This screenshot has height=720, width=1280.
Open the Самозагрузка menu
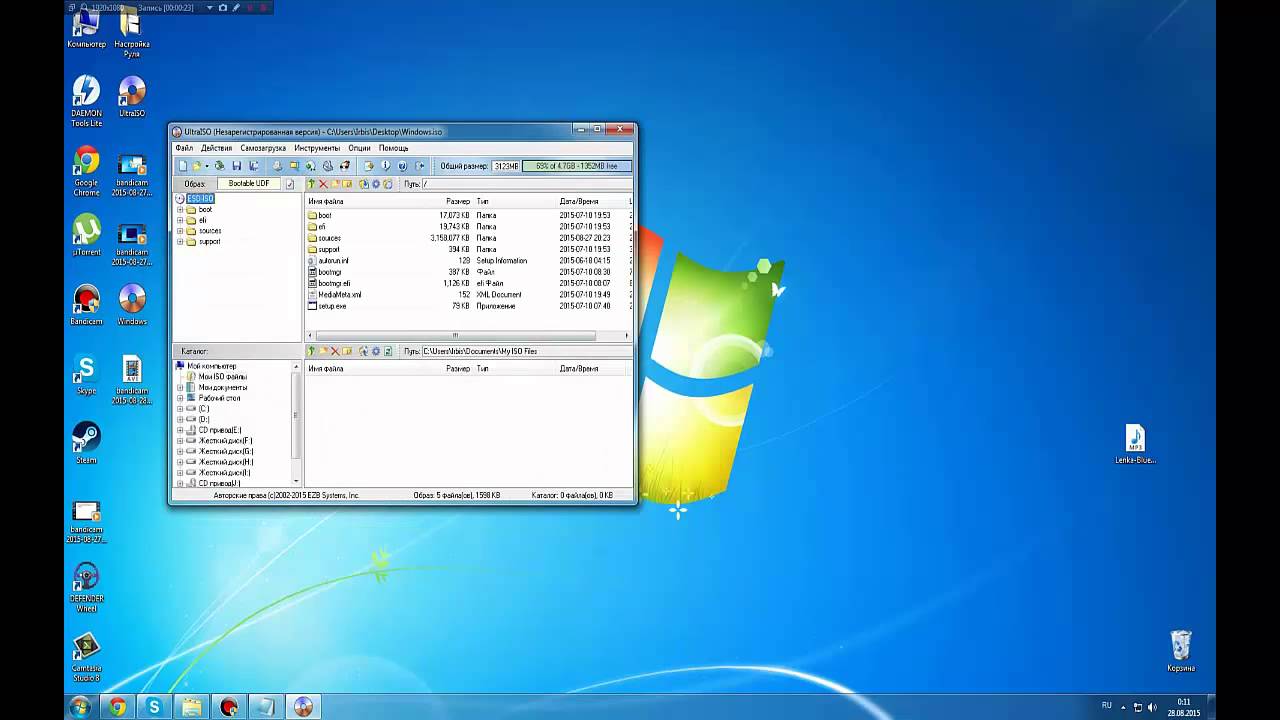[x=263, y=148]
